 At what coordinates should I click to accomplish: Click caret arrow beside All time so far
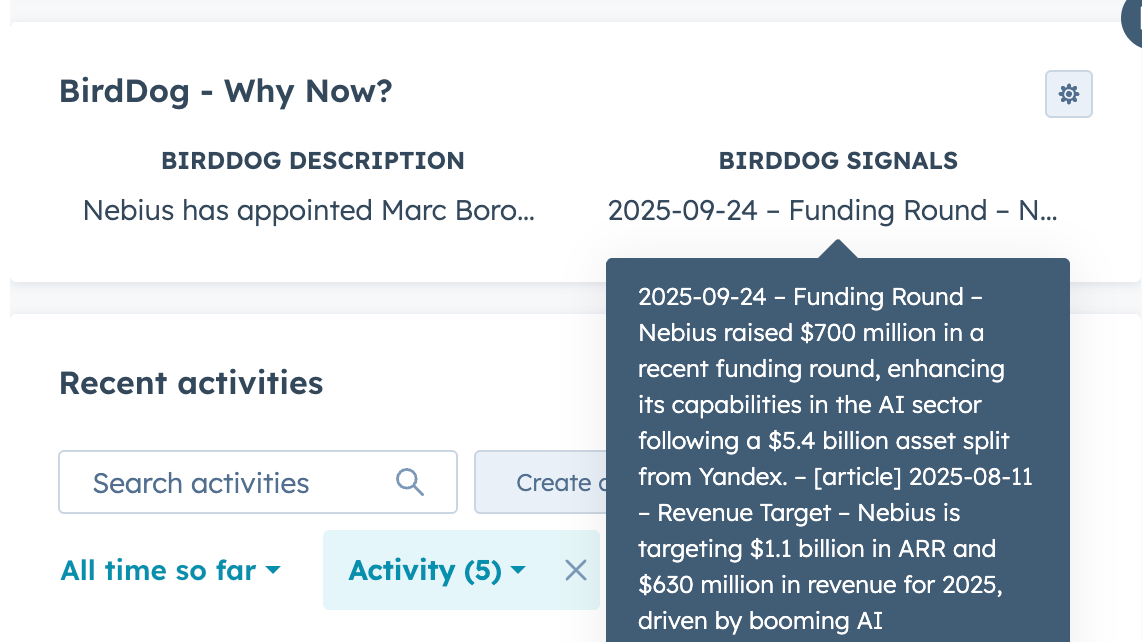tap(272, 571)
